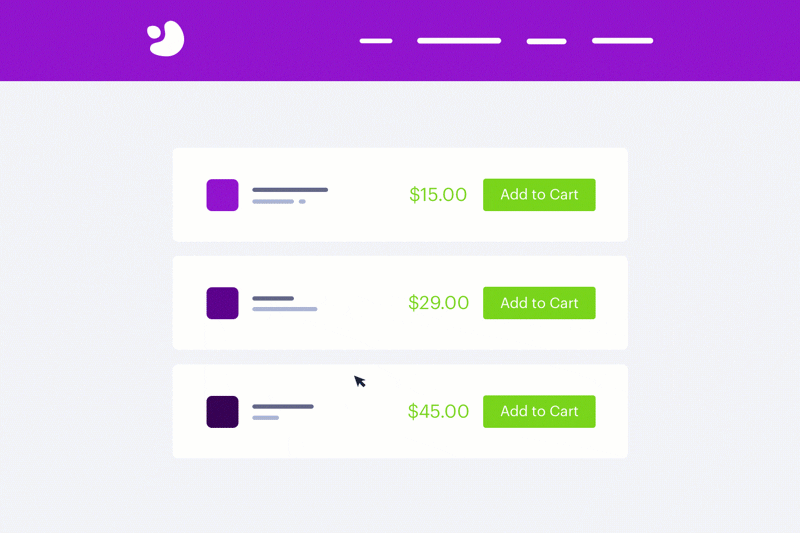Open the last navigation menu item

click(622, 41)
